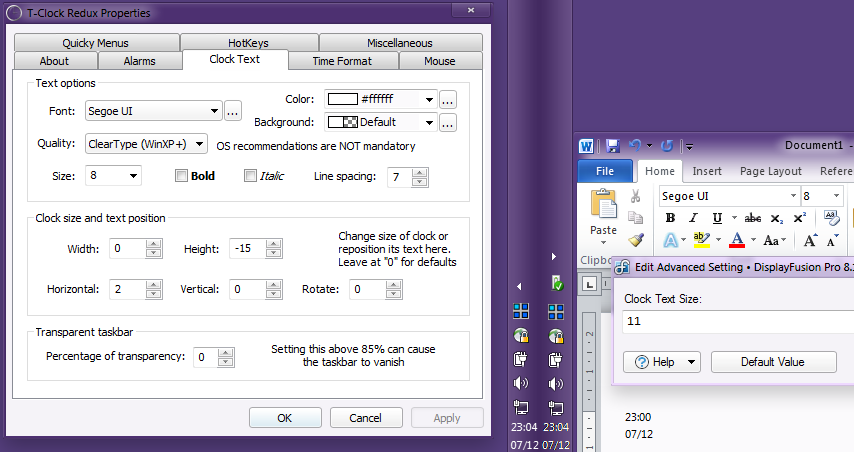Click the text highlight color icon
This screenshot has width=854, height=452.
click(x=701, y=240)
